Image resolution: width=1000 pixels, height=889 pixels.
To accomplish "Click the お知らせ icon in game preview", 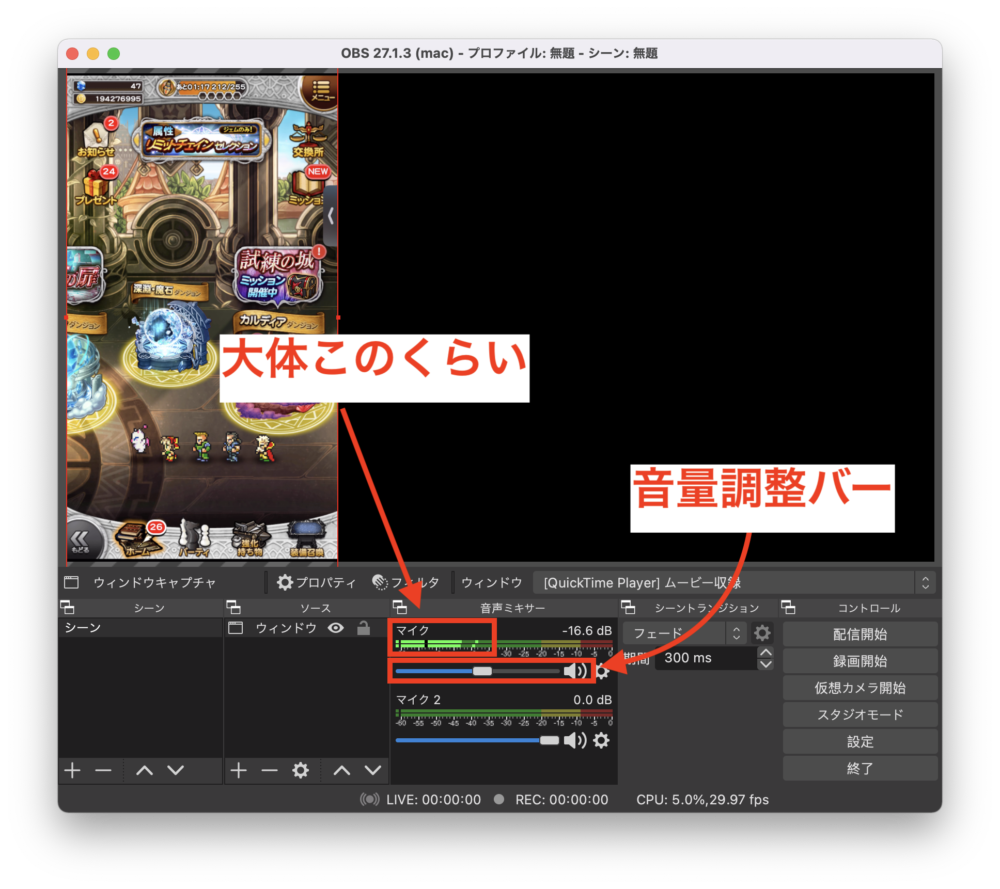I will pyautogui.click(x=97, y=139).
